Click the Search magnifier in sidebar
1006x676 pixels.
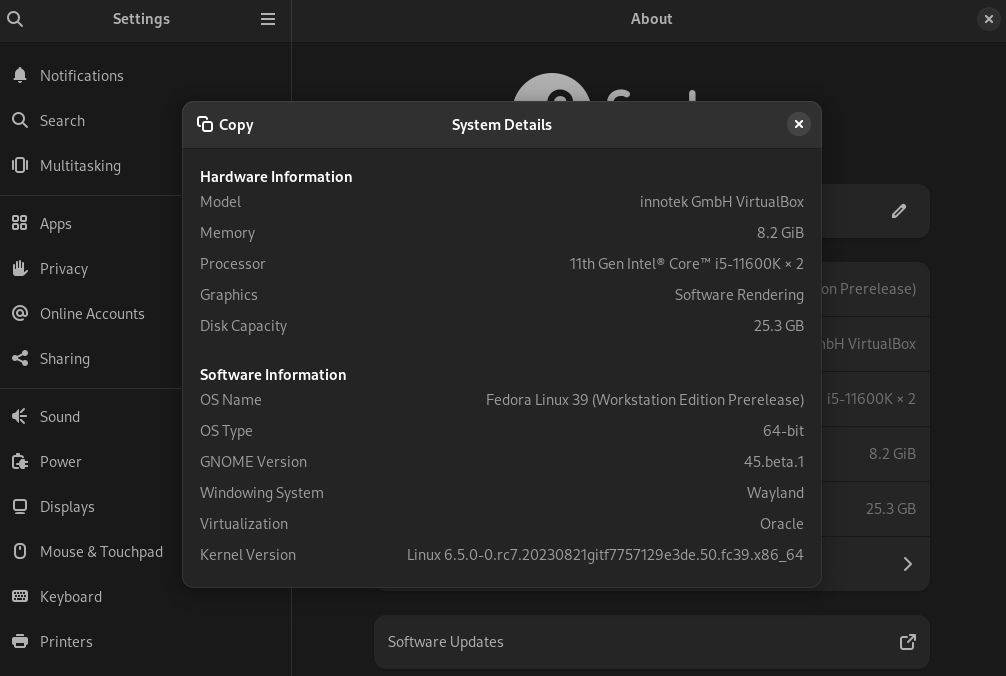tap(20, 120)
